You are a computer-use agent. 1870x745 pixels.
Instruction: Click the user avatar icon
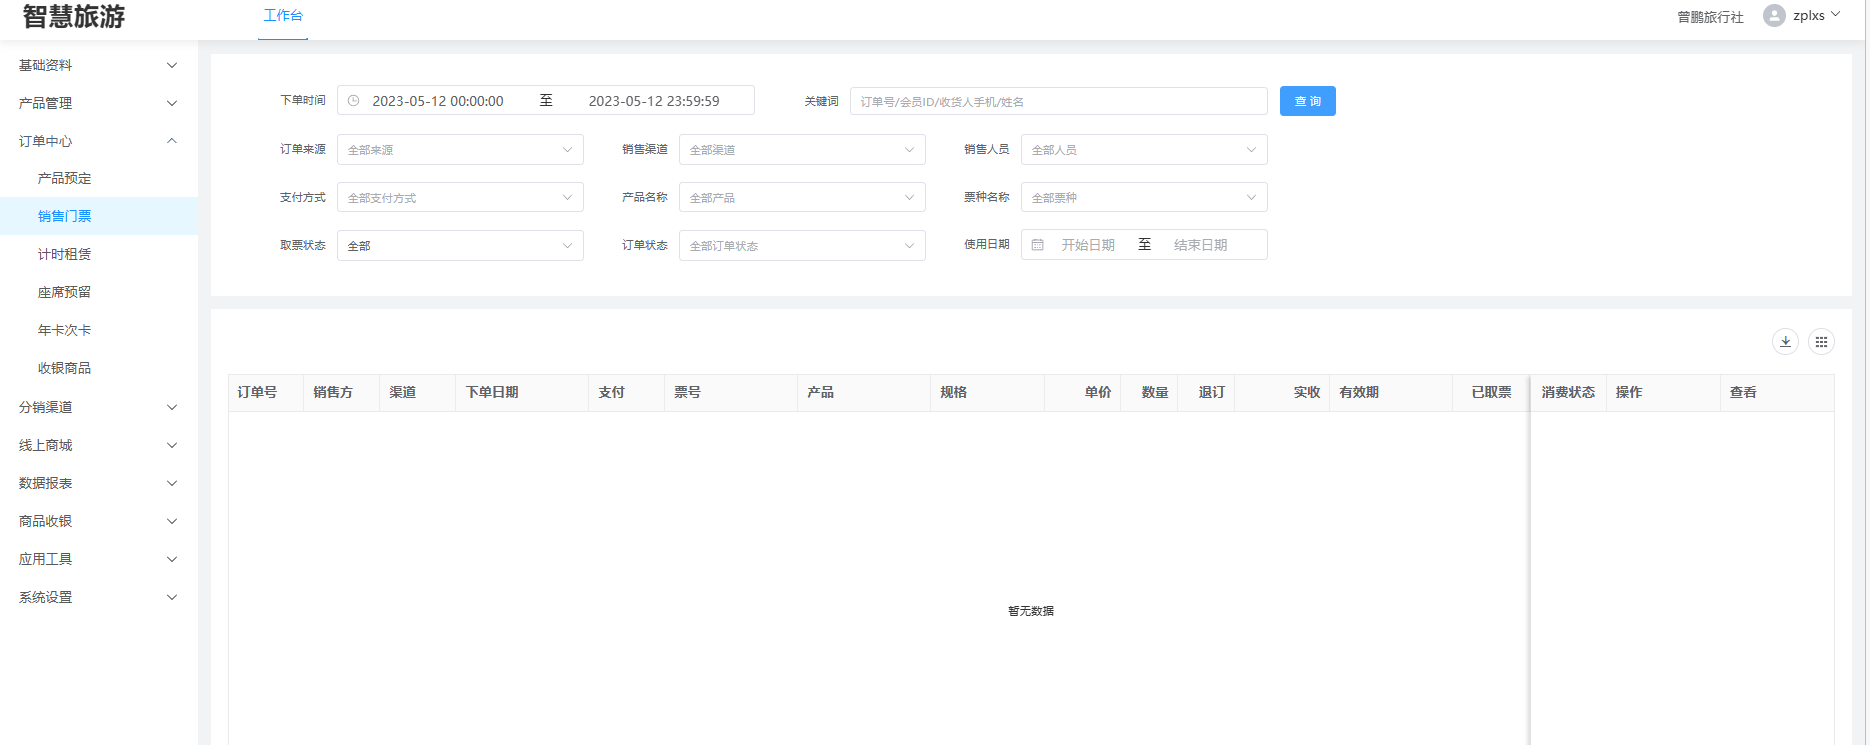(x=1774, y=16)
